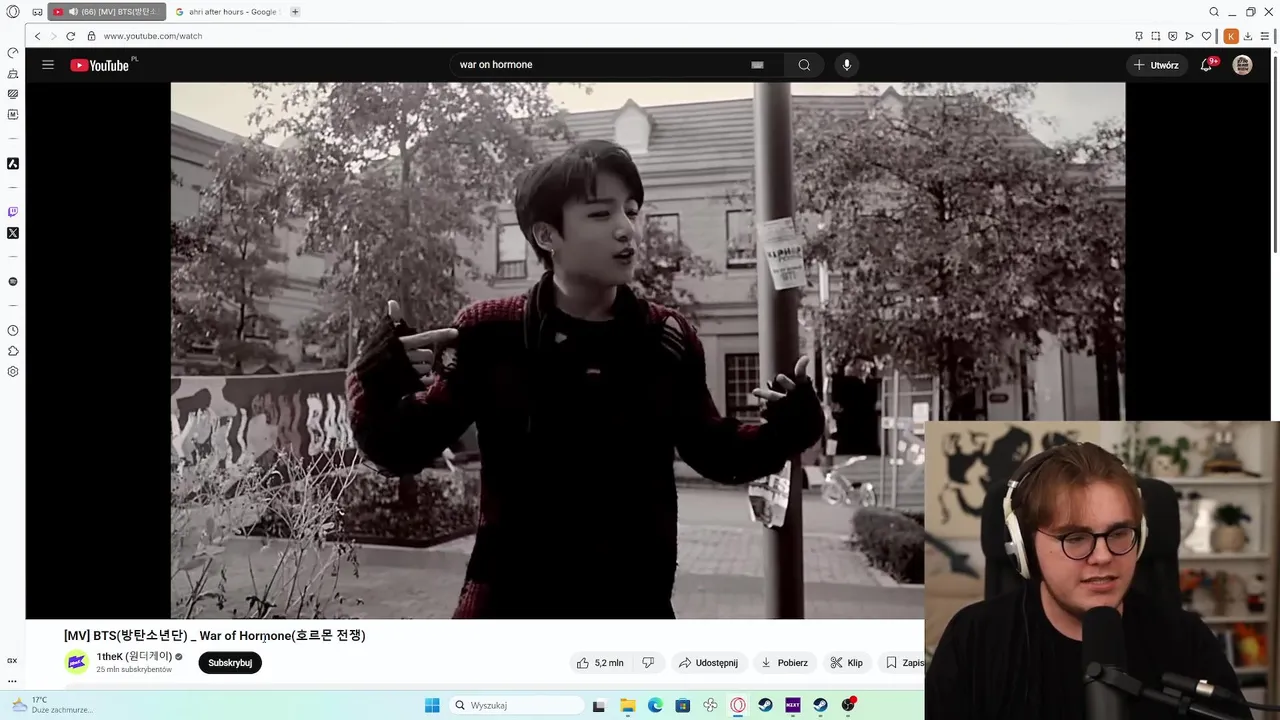
Task: Pause the video by clicking the player
Action: (x=648, y=350)
